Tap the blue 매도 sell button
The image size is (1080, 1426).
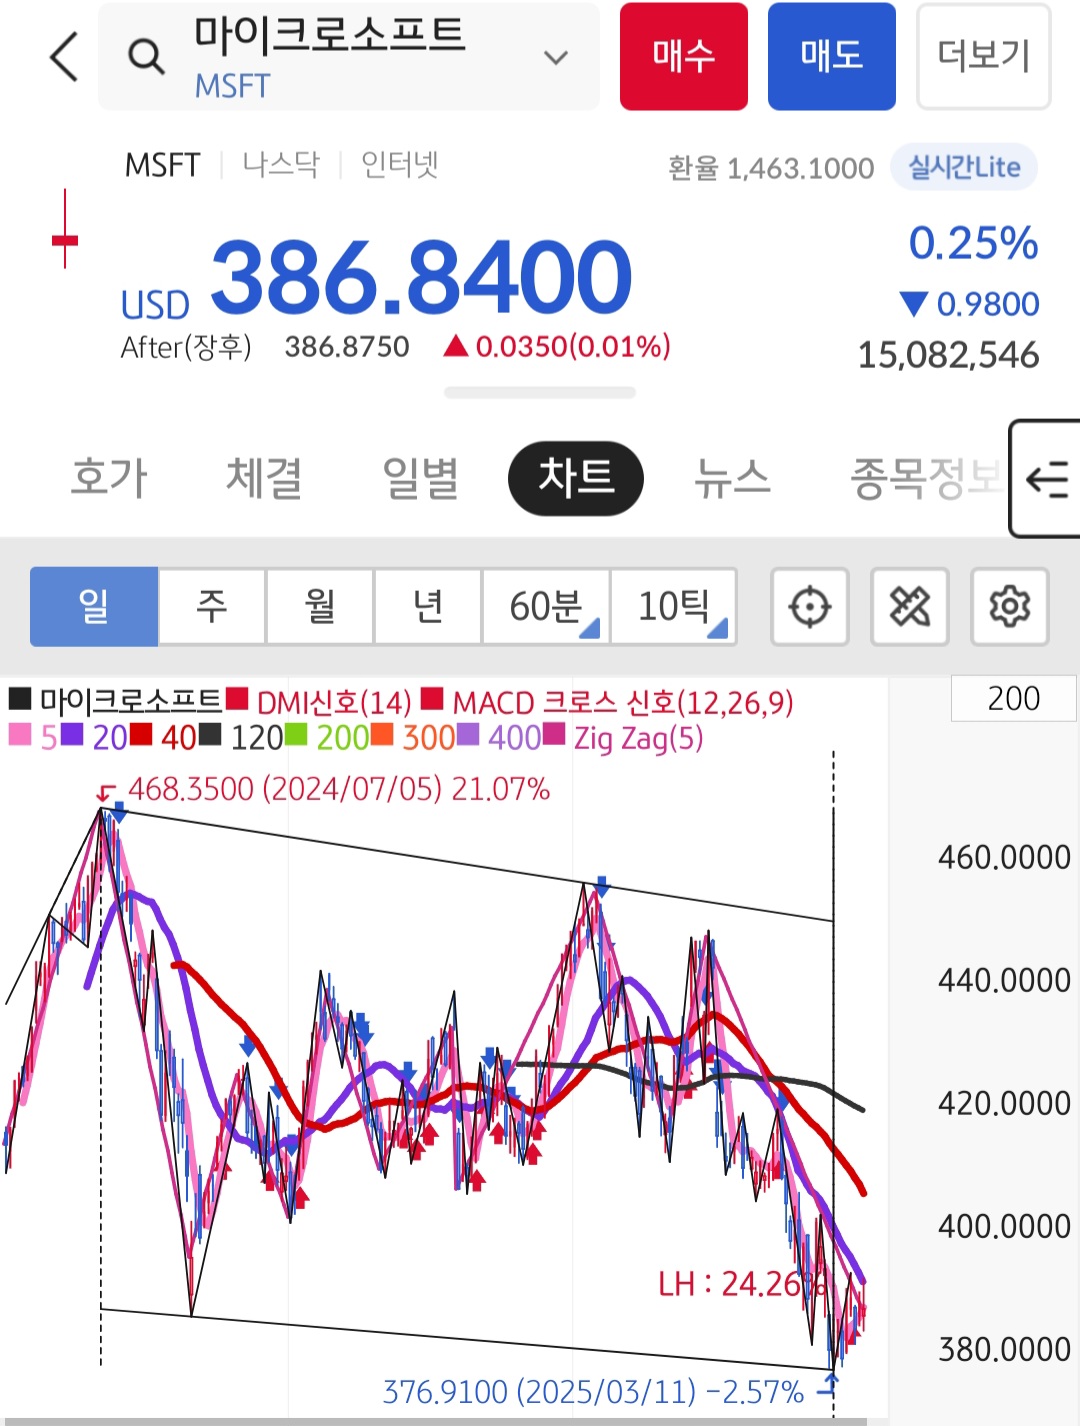pyautogui.click(x=832, y=56)
